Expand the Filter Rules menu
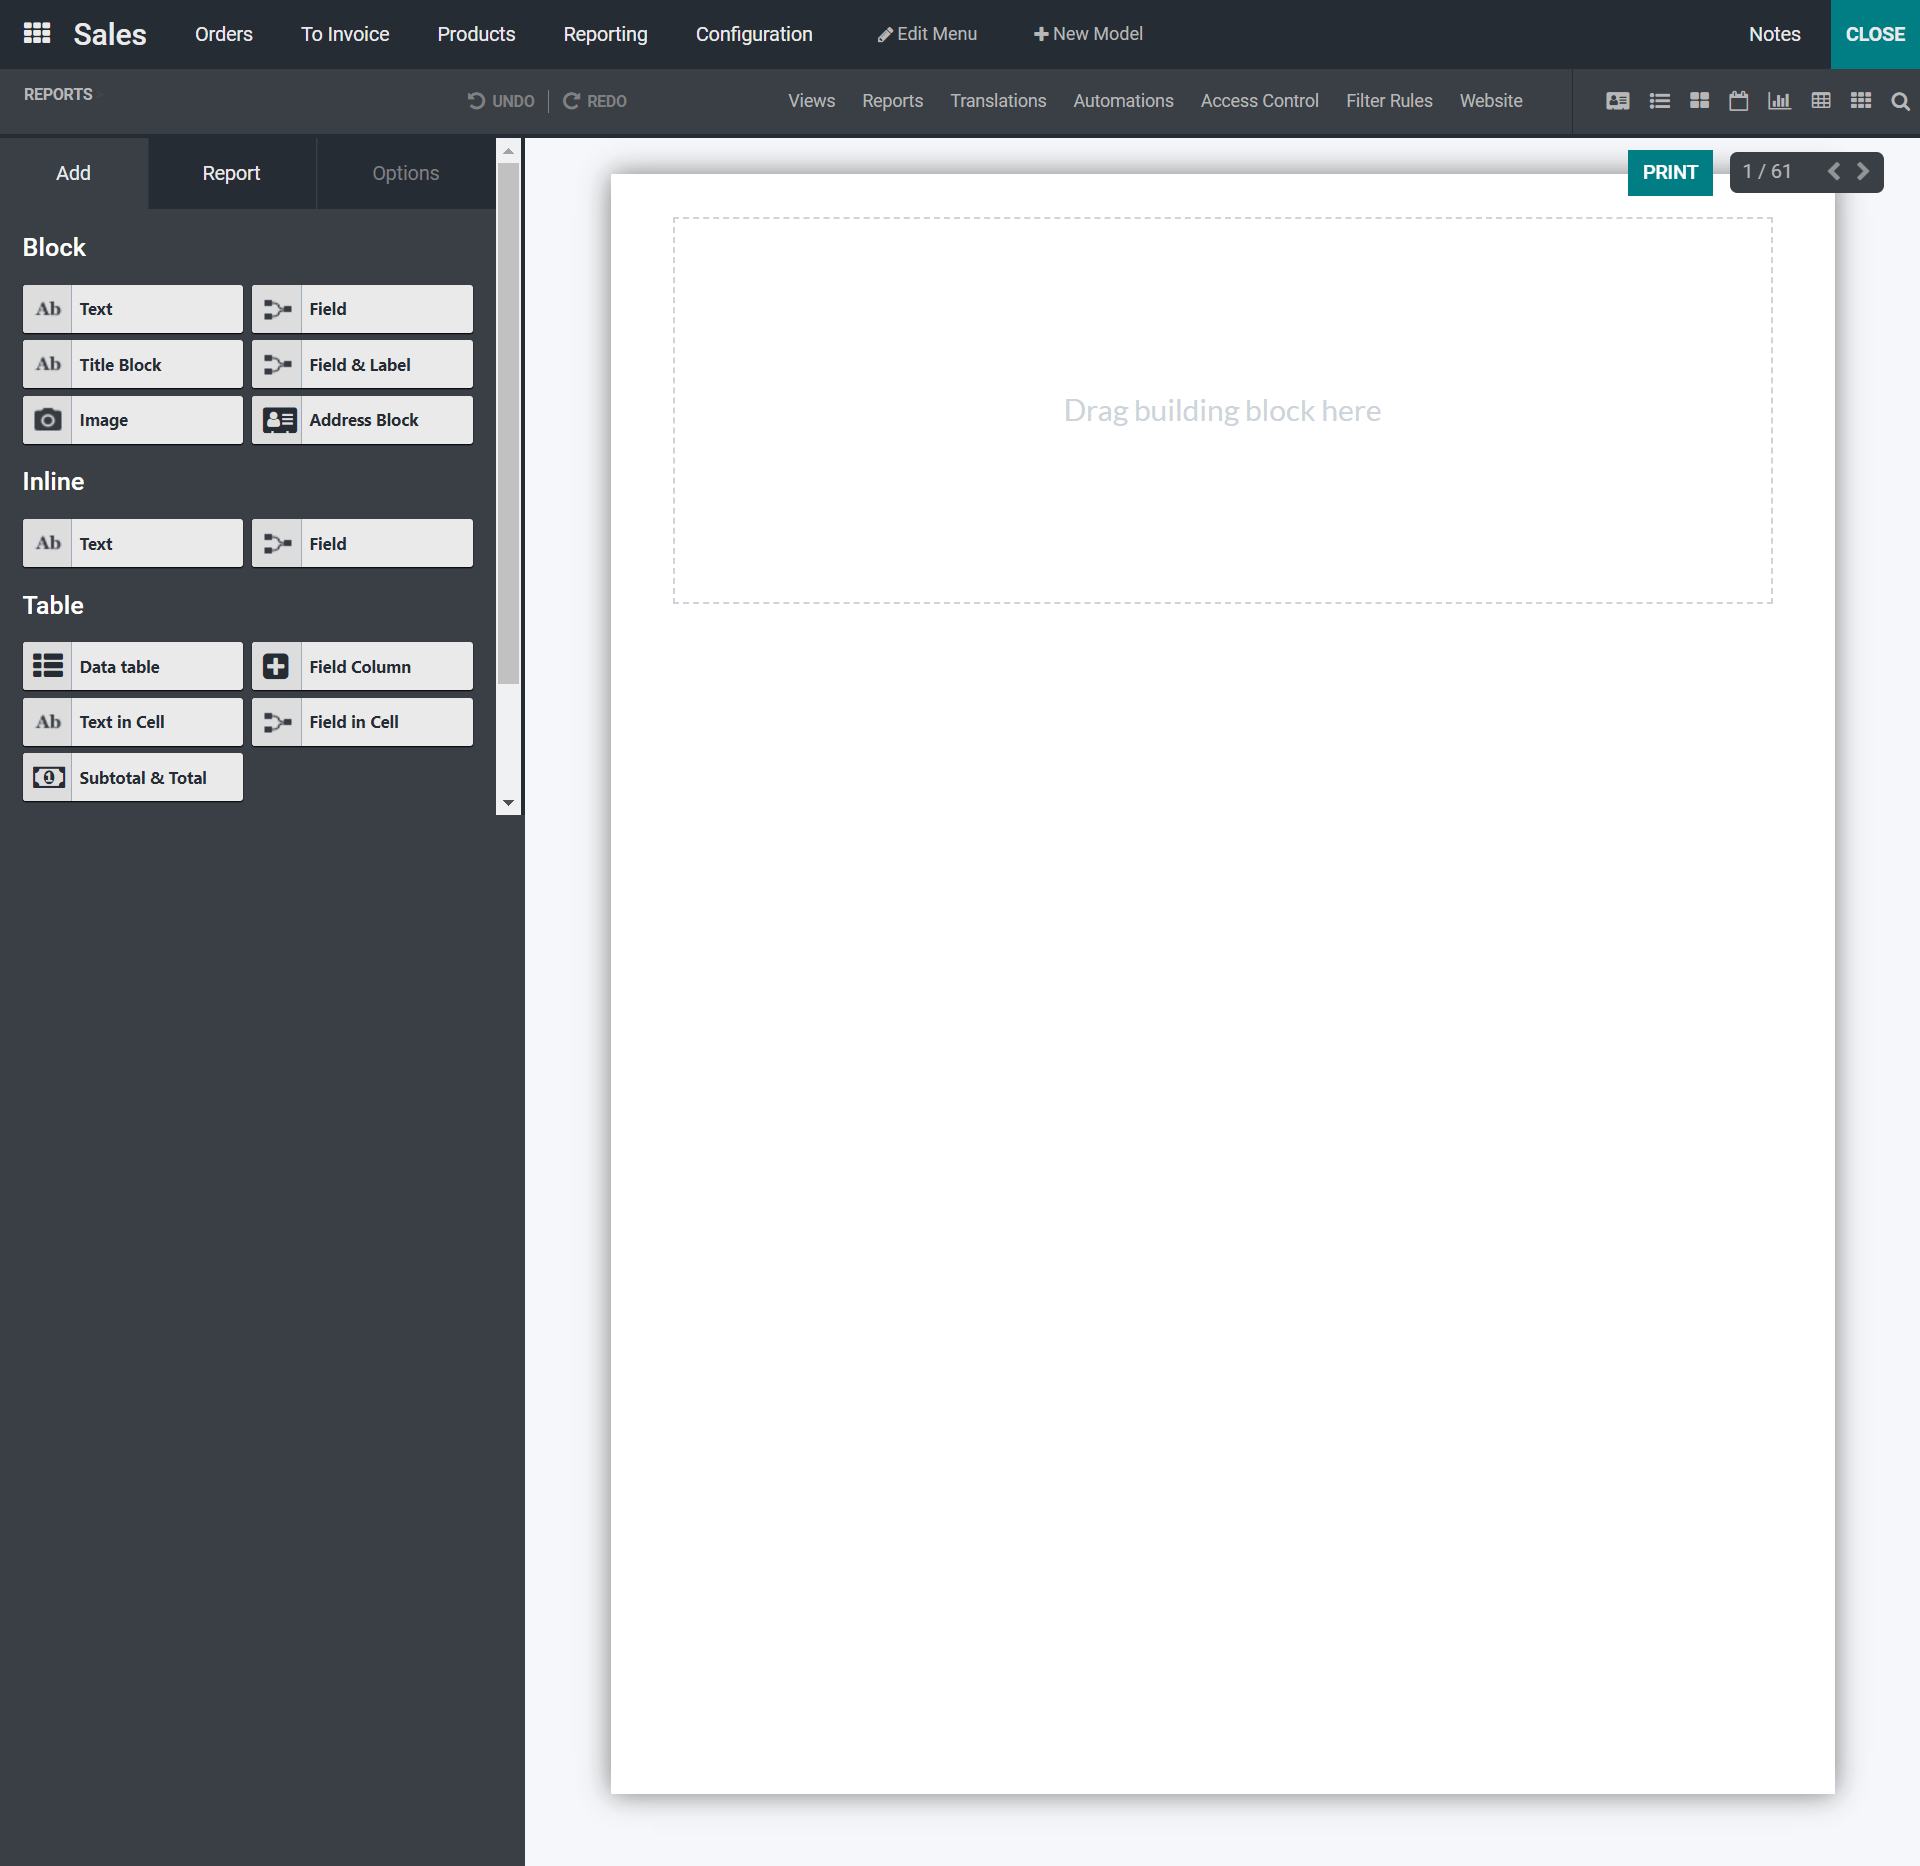This screenshot has height=1866, width=1920. pyautogui.click(x=1389, y=101)
